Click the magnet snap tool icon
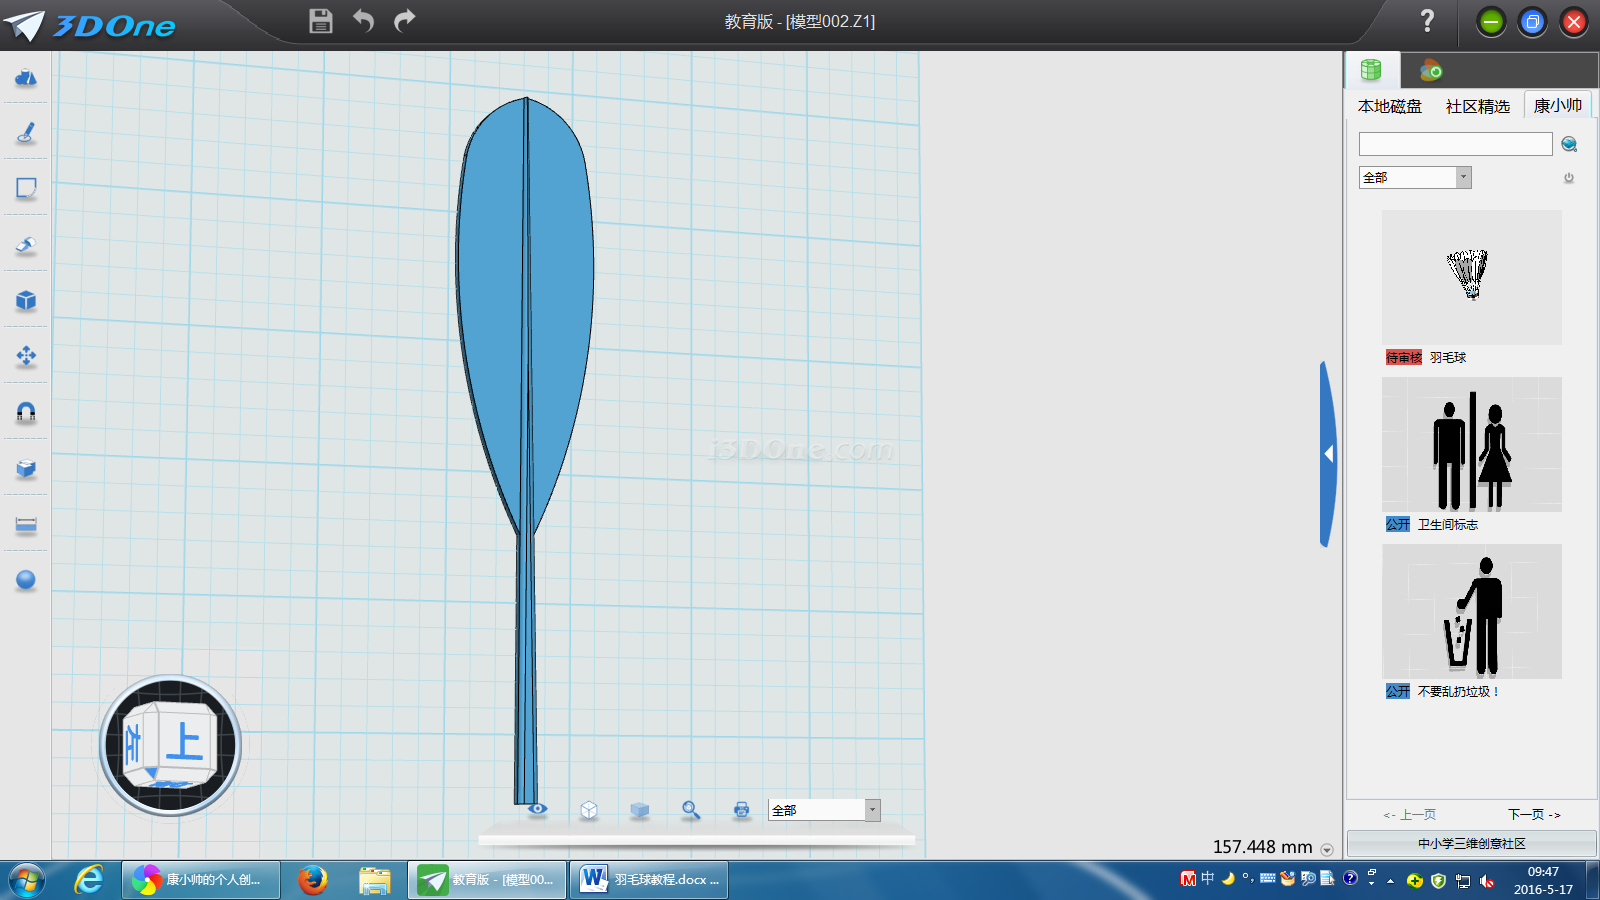This screenshot has width=1600, height=900. 26,412
